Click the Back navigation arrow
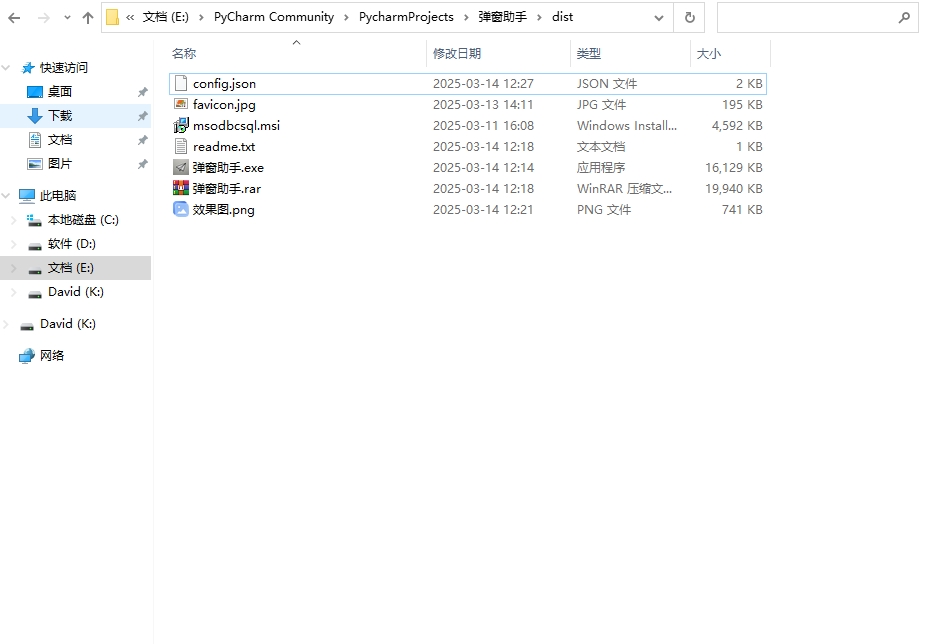Image resolution: width=932 pixels, height=644 pixels. (14, 17)
